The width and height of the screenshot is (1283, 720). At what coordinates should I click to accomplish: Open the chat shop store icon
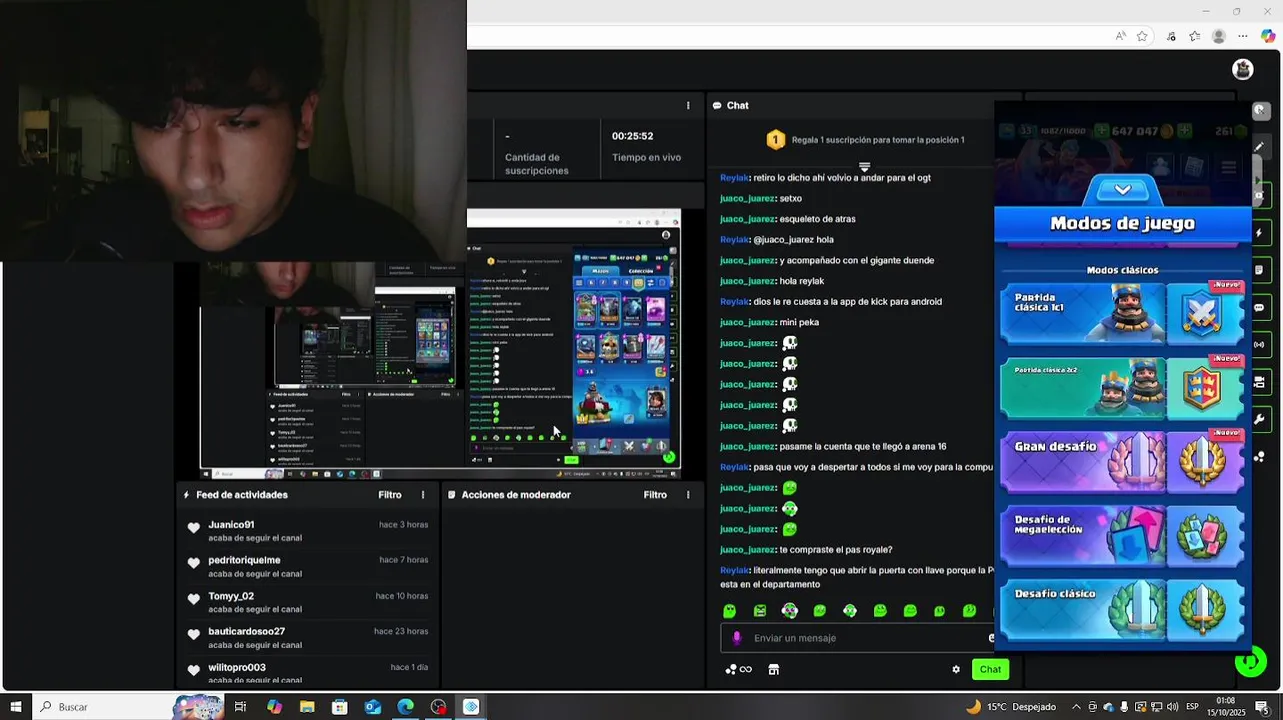click(x=773, y=670)
